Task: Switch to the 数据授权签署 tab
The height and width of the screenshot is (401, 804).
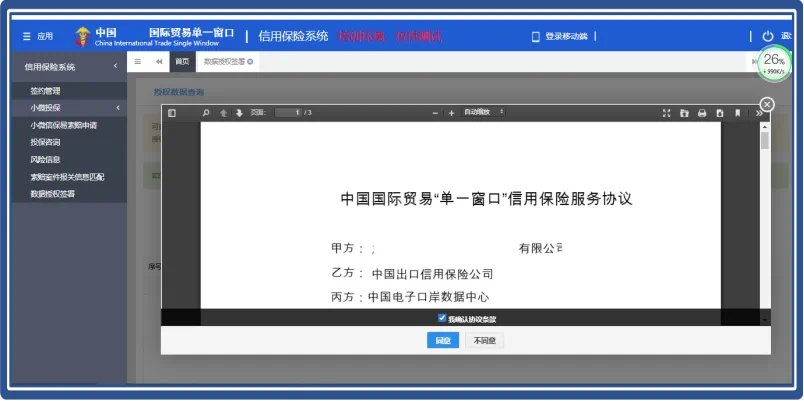Action: point(224,62)
